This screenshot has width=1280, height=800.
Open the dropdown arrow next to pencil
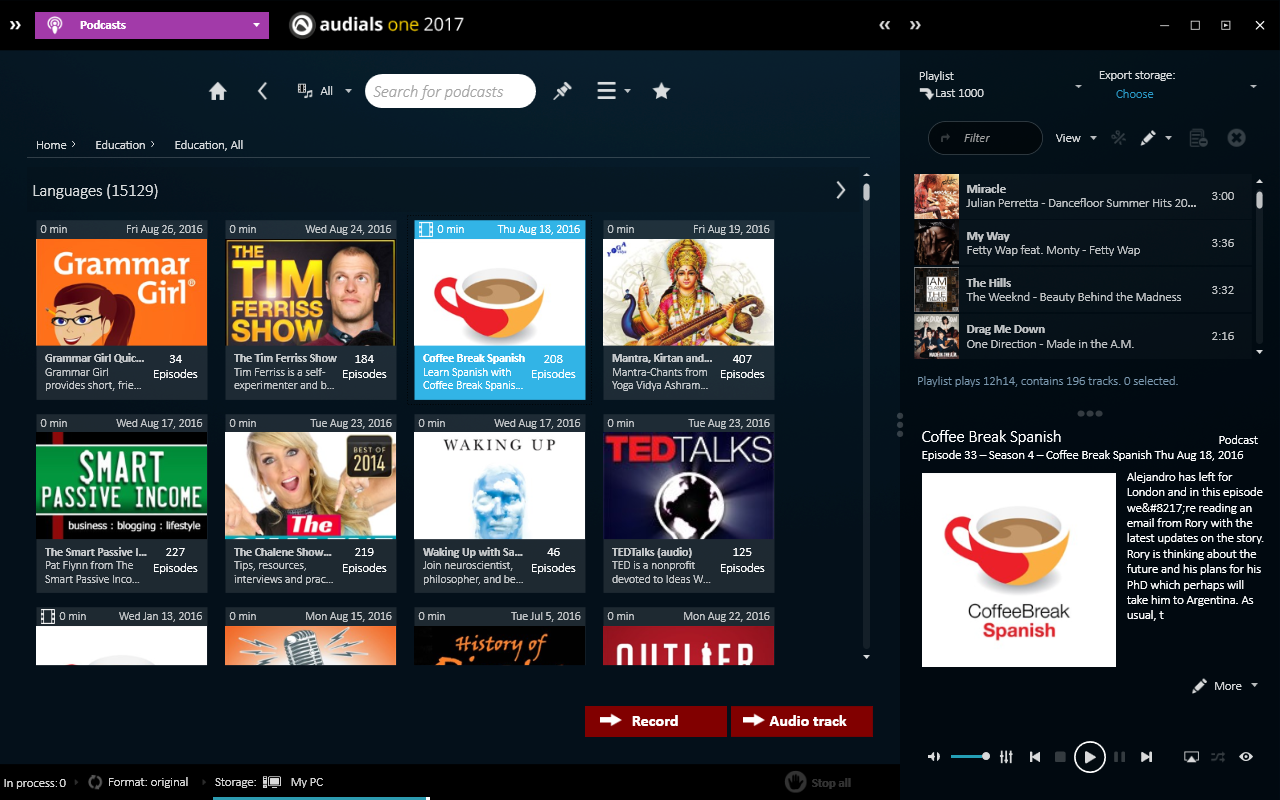[1168, 138]
